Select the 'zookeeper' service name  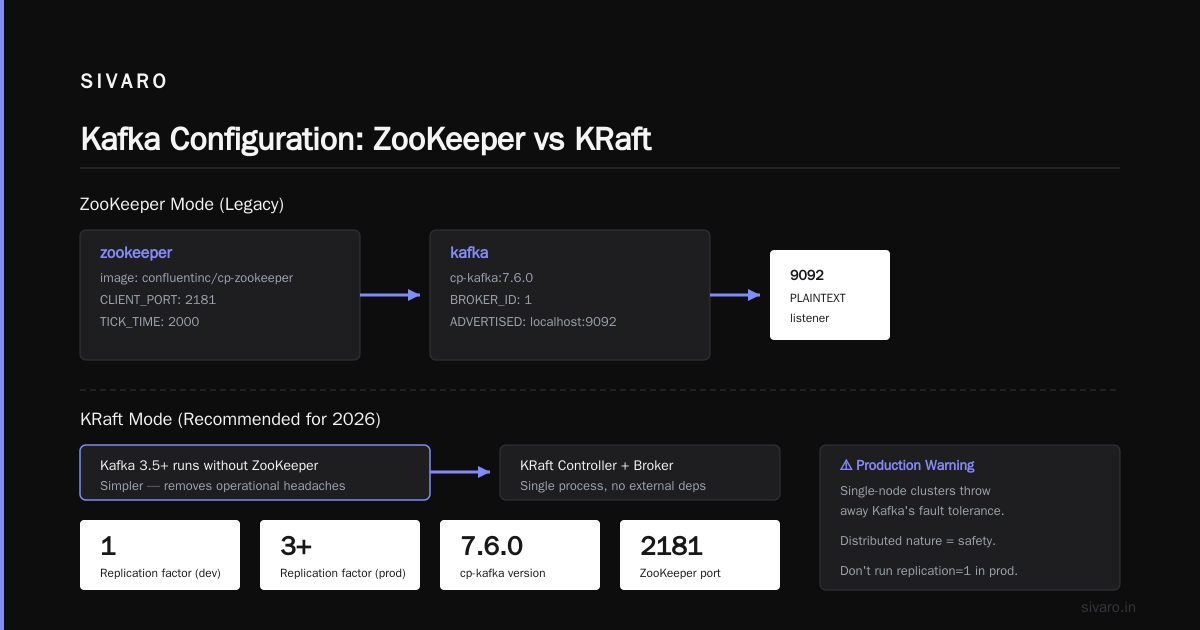click(x=136, y=253)
